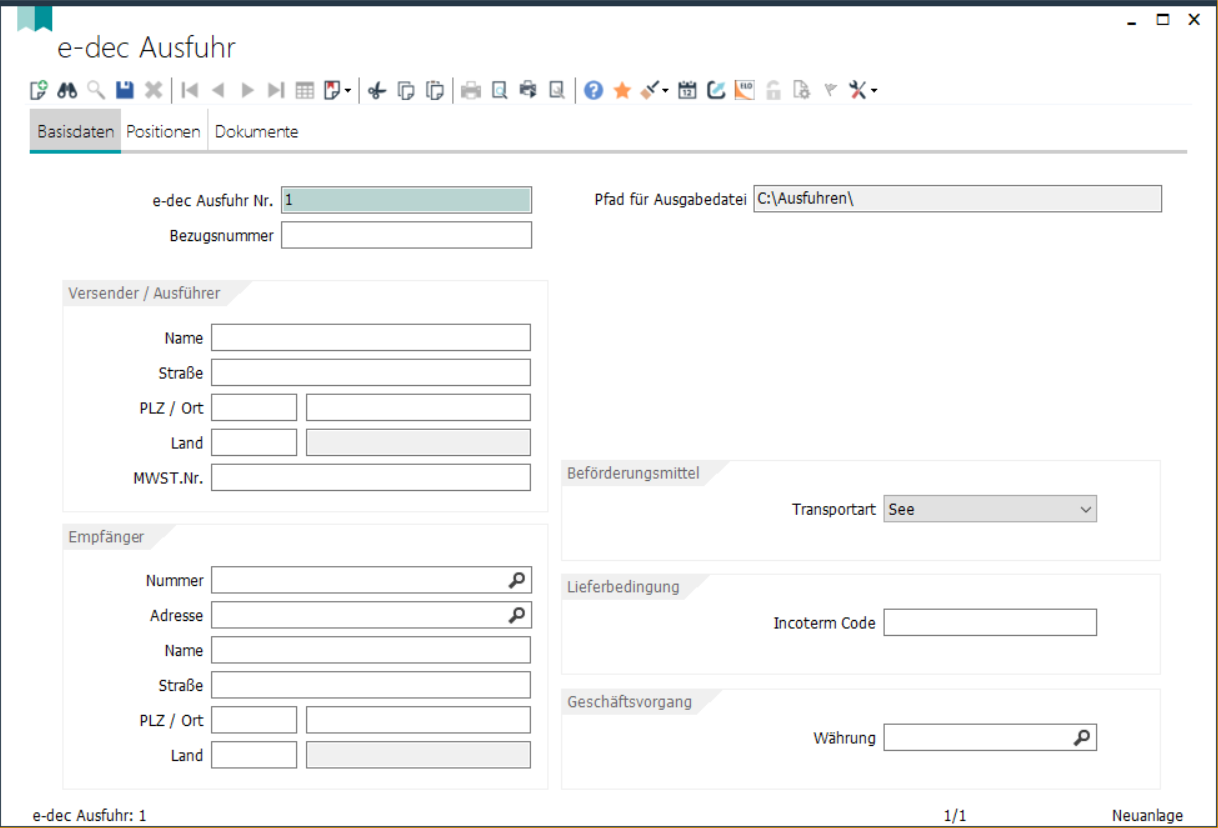Jump to first record with the first-arrow icon
The width and height of the screenshot is (1218, 828).
point(189,91)
